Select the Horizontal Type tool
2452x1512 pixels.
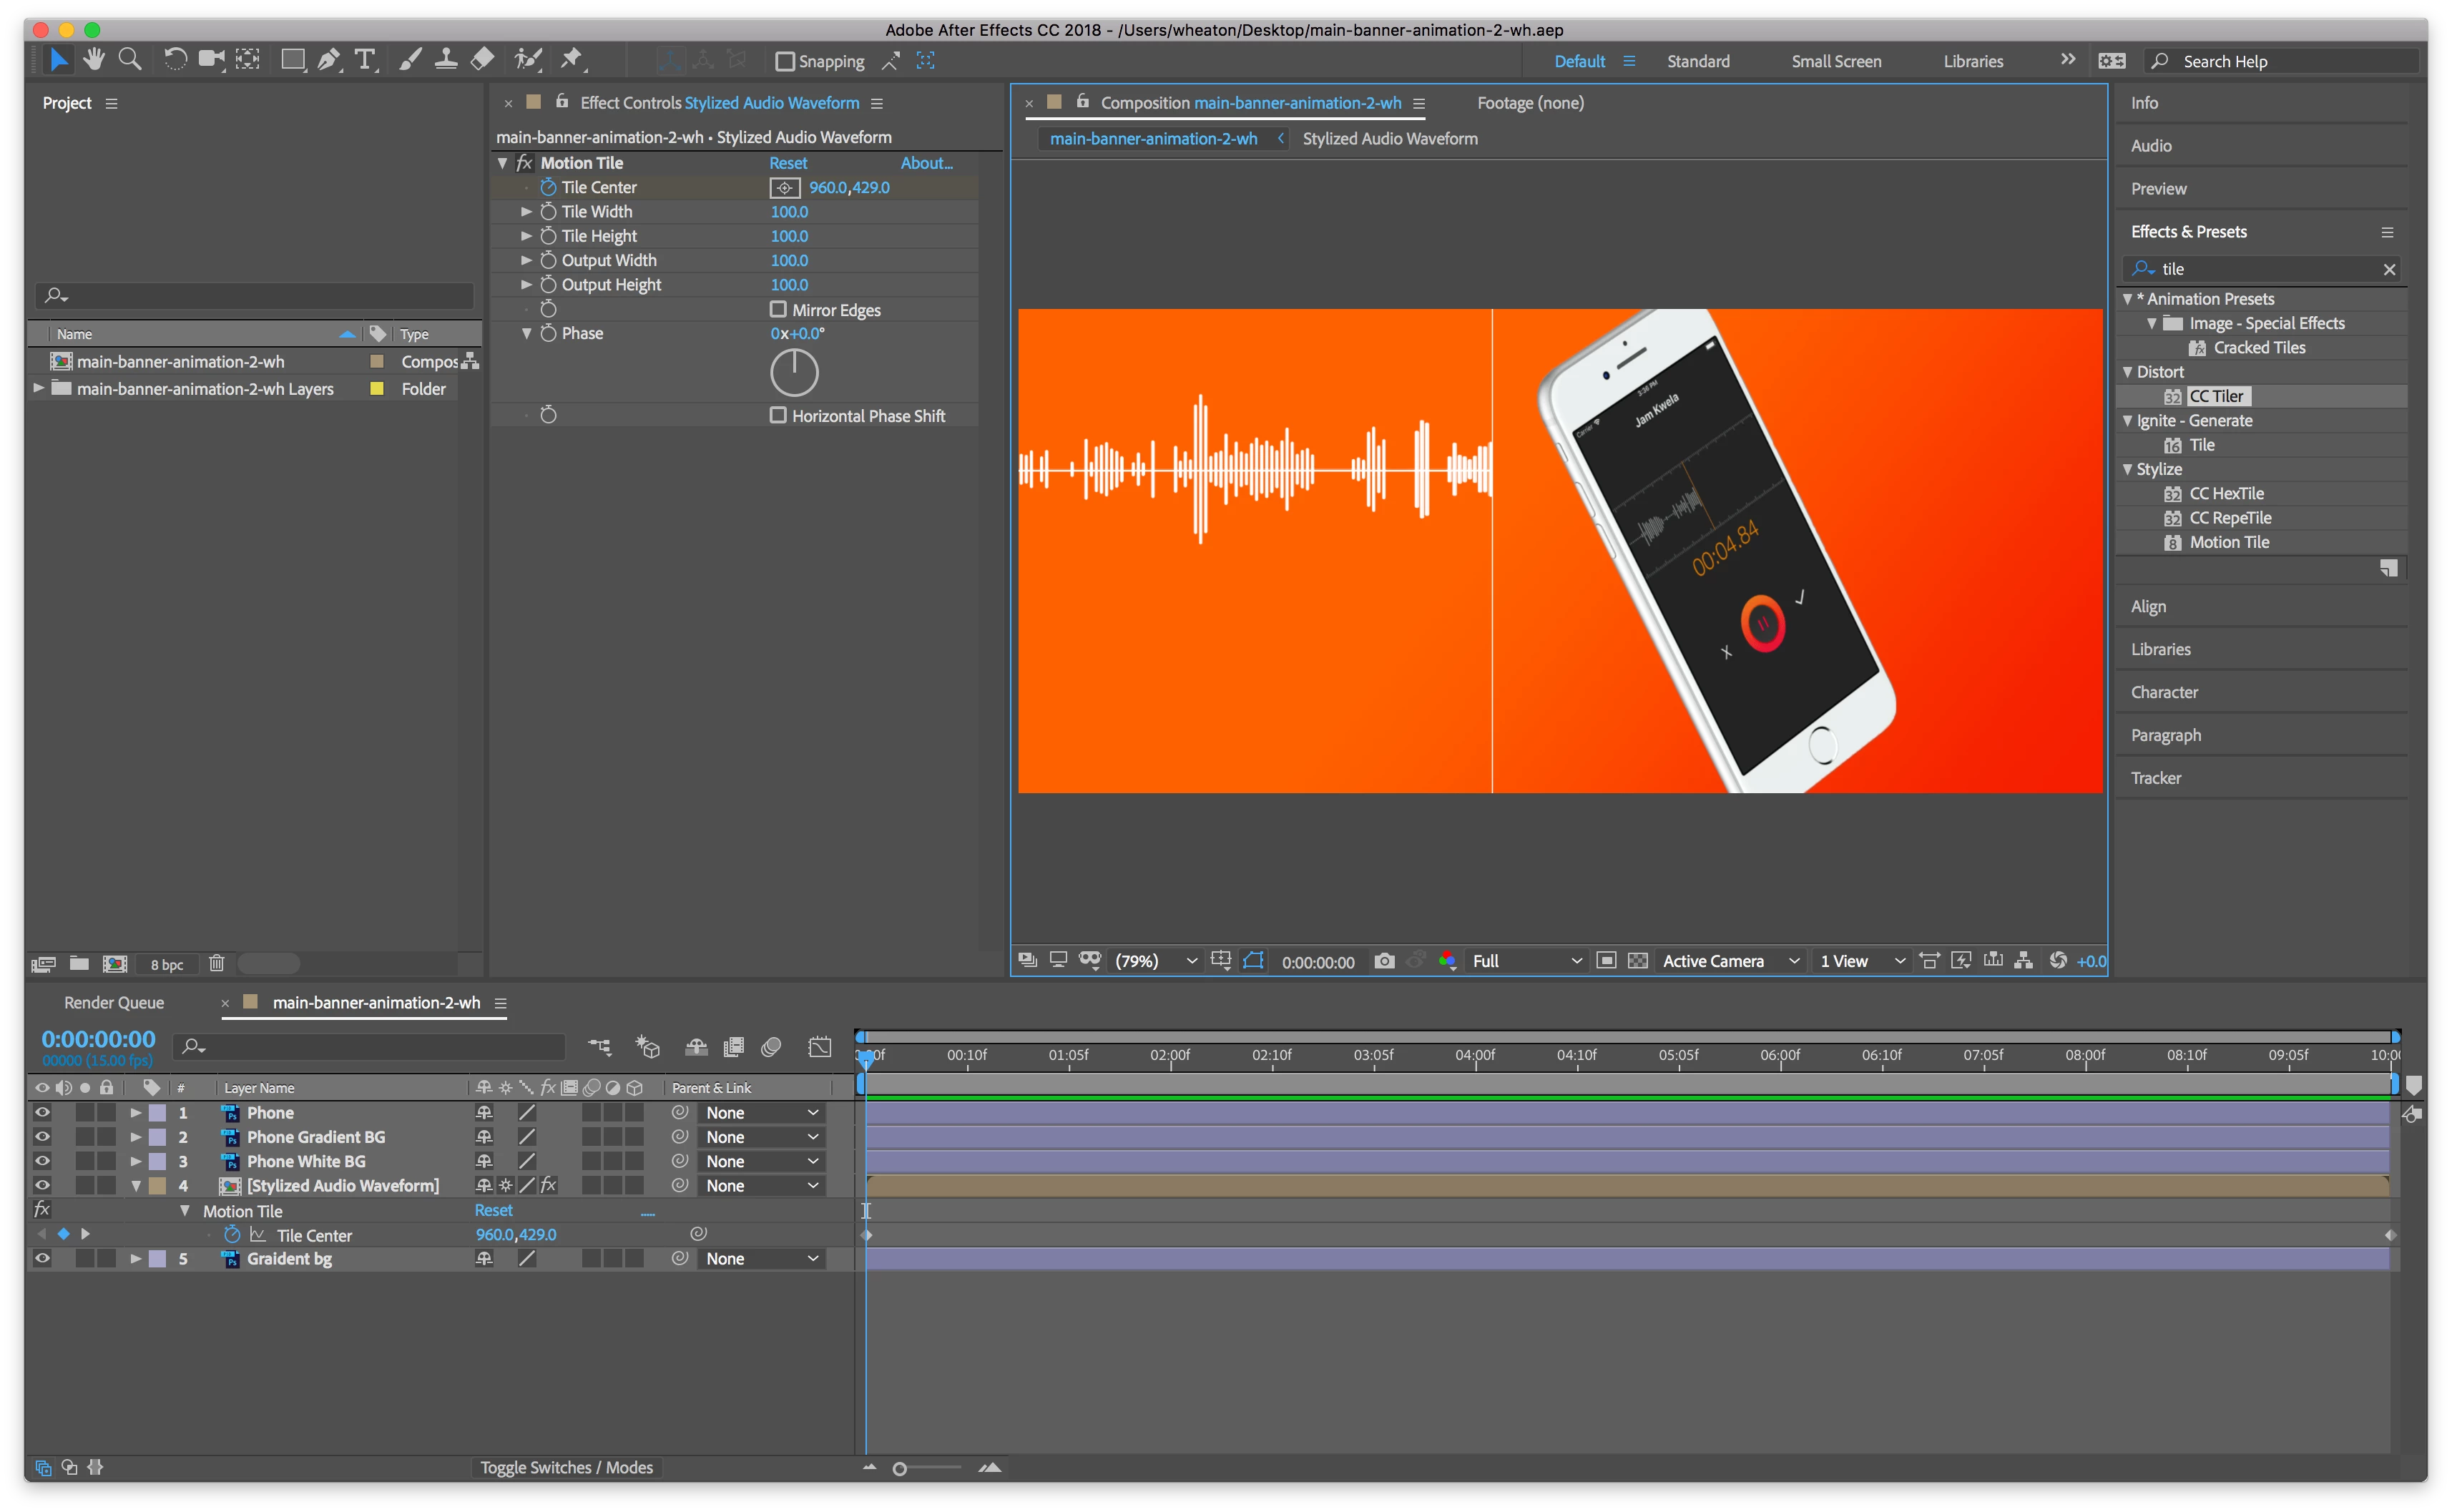coord(365,60)
